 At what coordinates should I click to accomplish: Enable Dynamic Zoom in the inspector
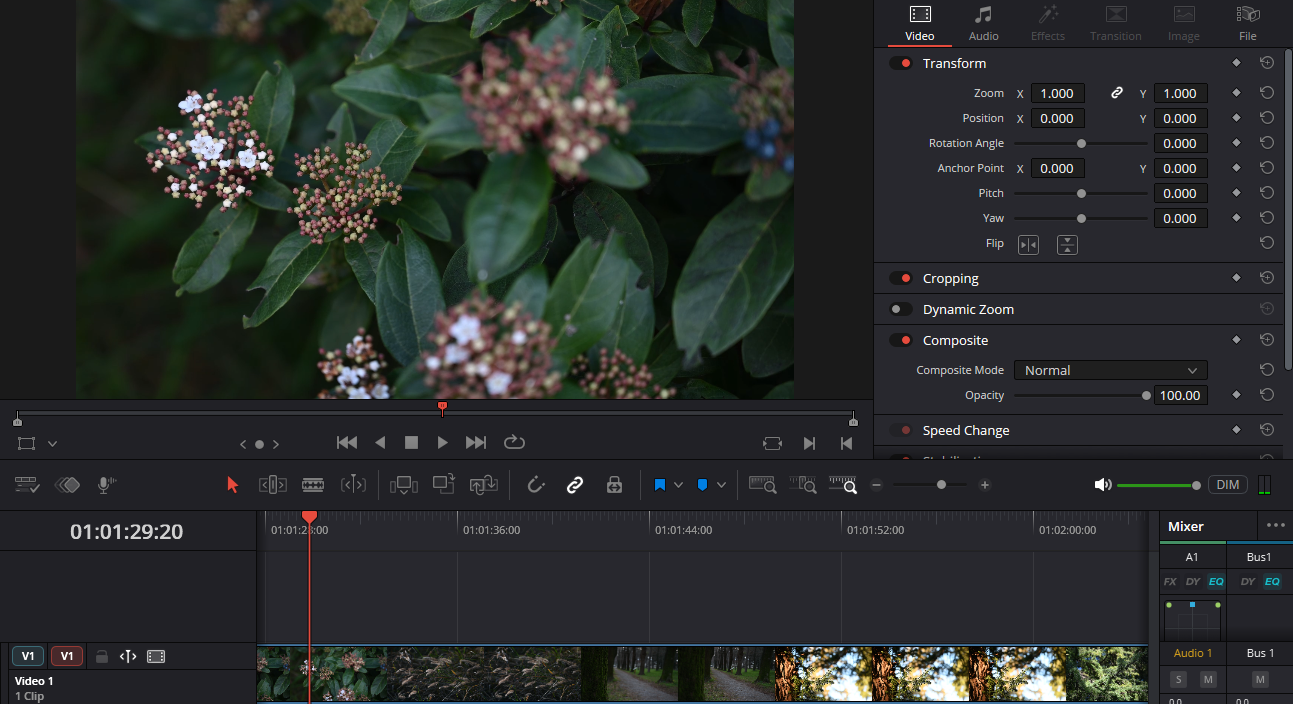click(899, 309)
